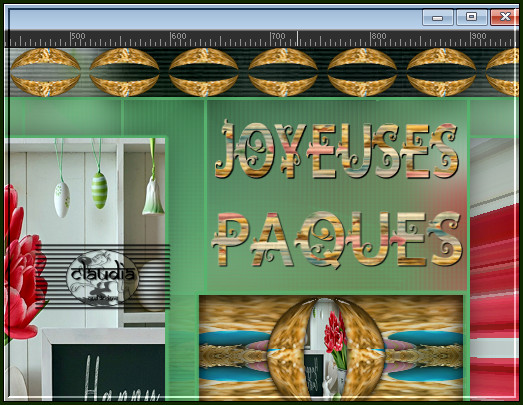Click the 700 mark on the ruler
The height and width of the screenshot is (405, 523).
point(279,36)
